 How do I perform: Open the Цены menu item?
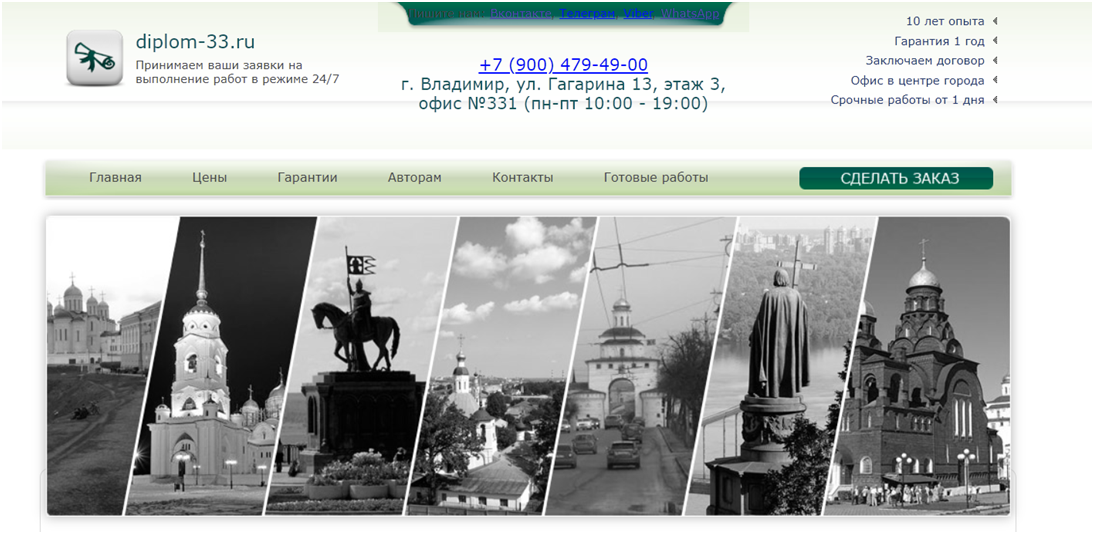(x=209, y=177)
